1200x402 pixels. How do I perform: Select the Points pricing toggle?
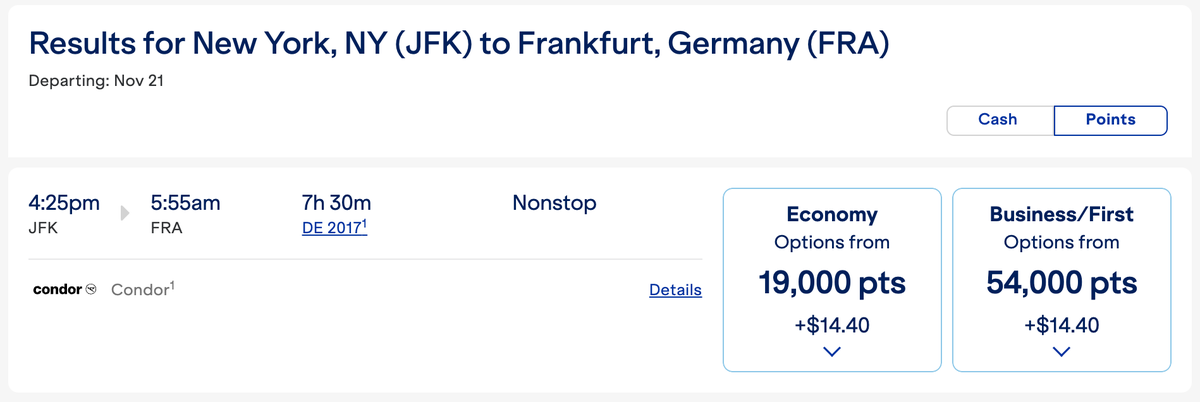coord(1110,120)
